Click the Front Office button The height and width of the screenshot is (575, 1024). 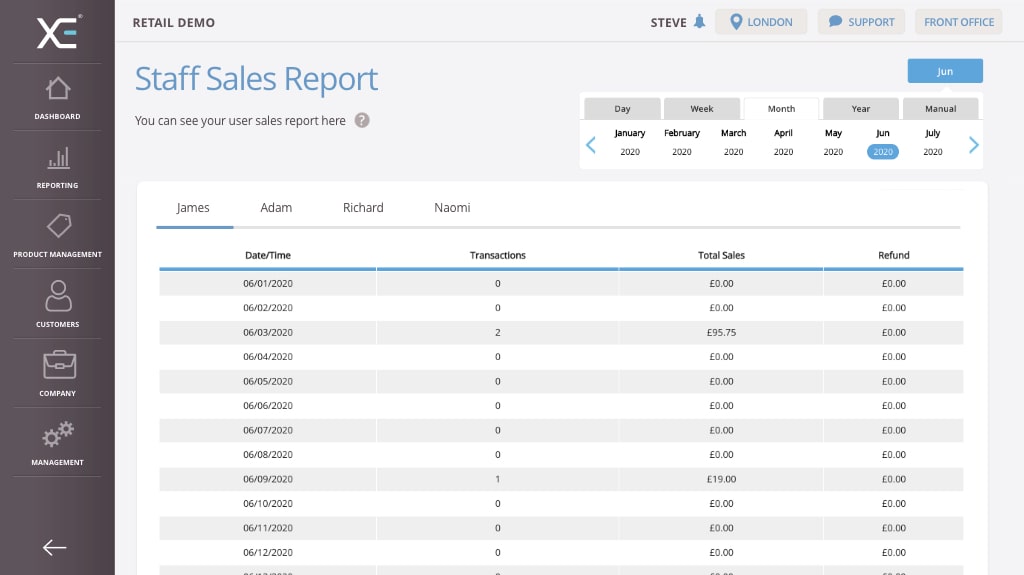(958, 22)
